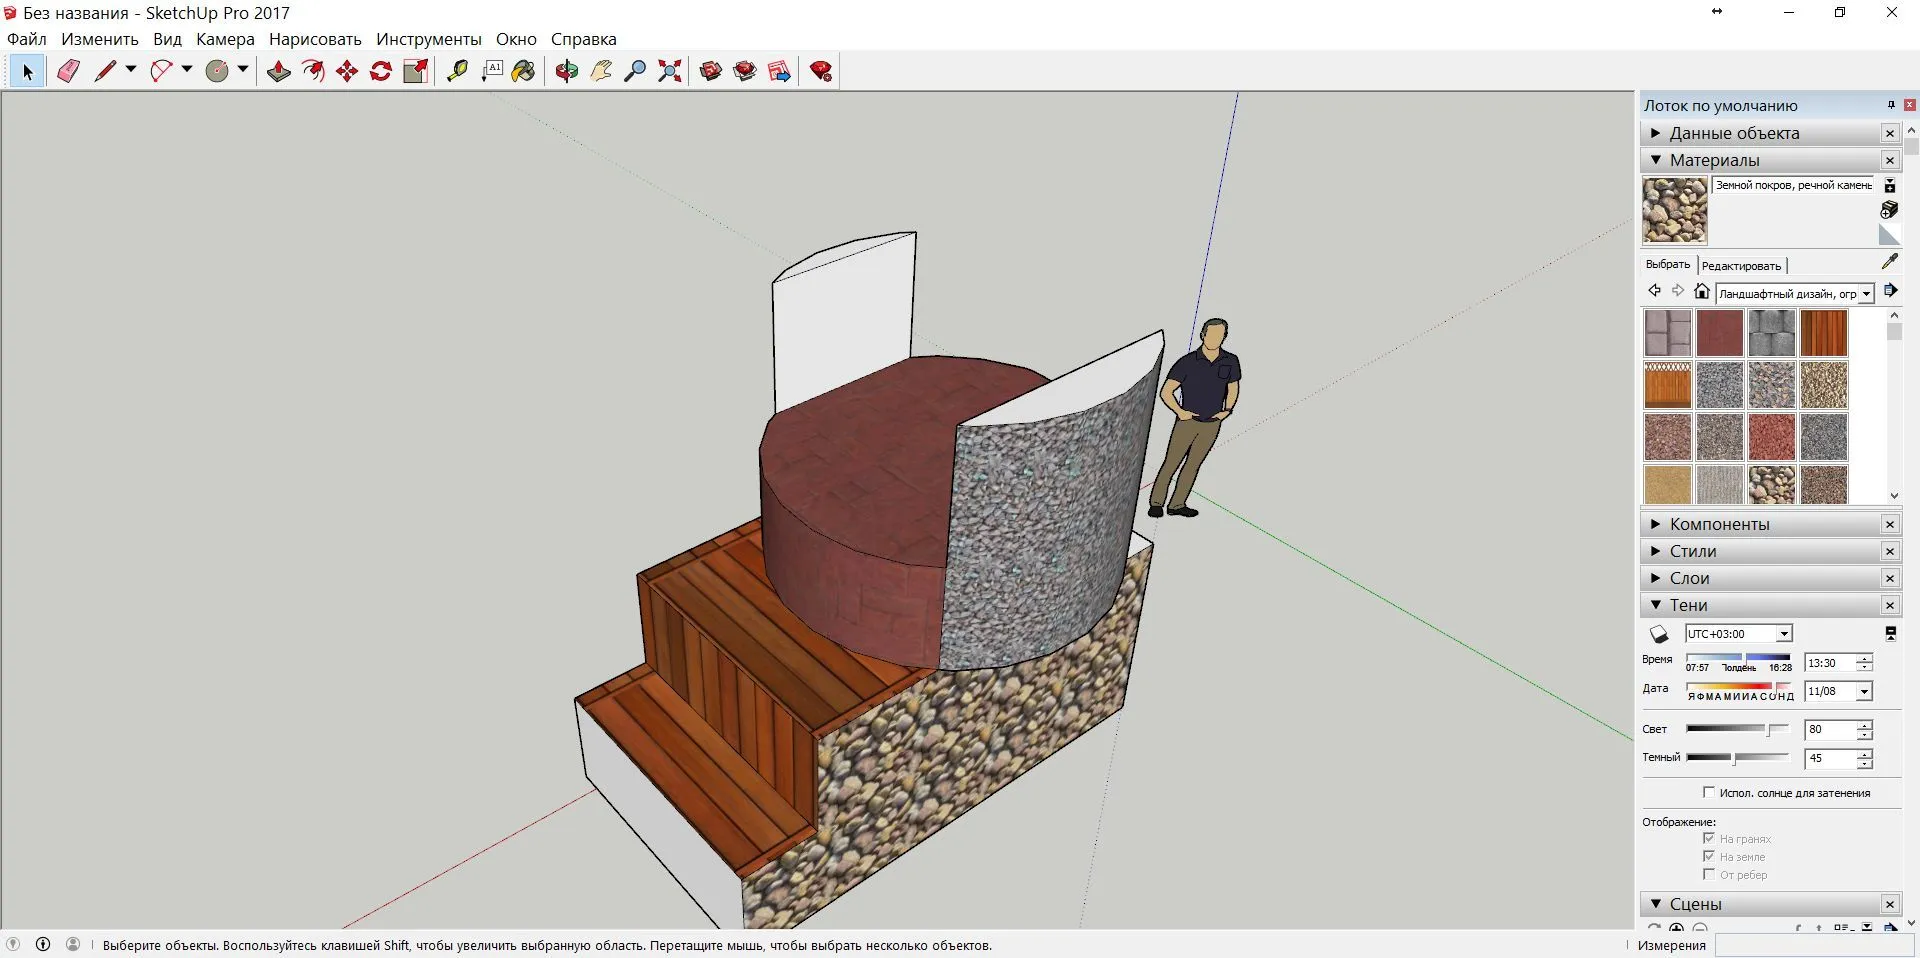Open the materials library category dropdown
The image size is (1920, 958).
(1795, 294)
